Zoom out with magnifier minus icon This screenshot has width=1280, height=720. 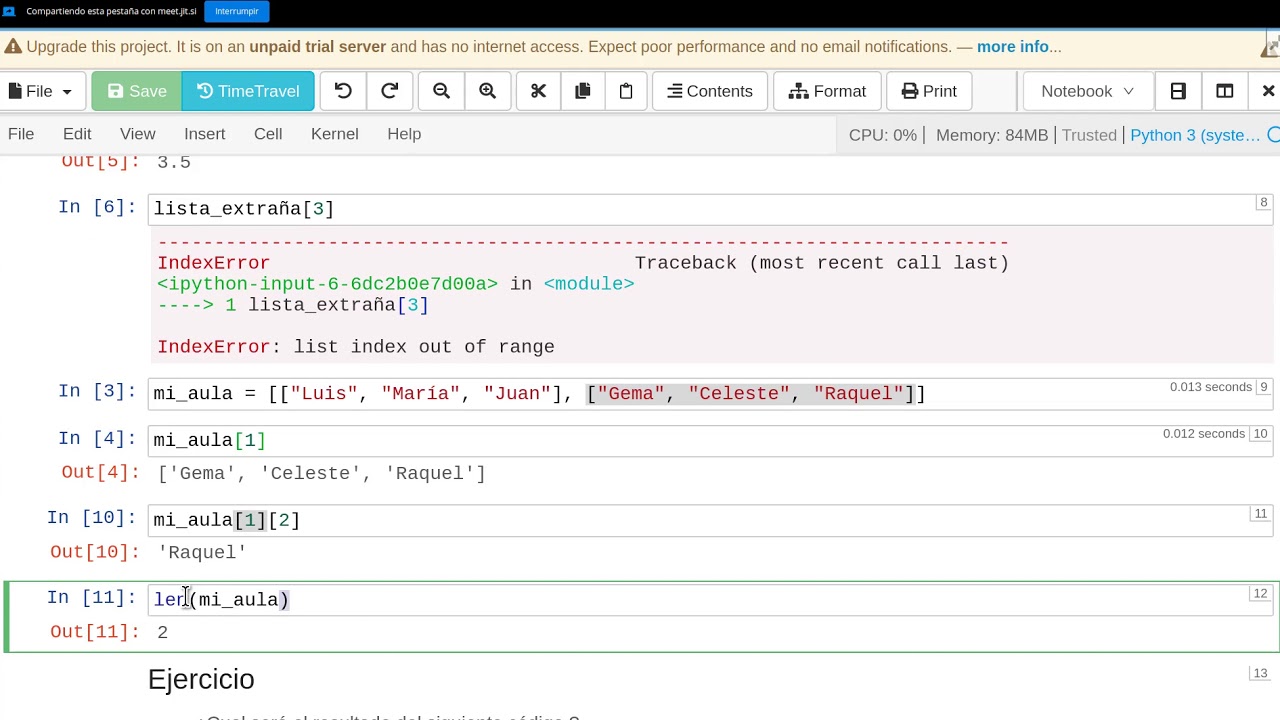[441, 91]
